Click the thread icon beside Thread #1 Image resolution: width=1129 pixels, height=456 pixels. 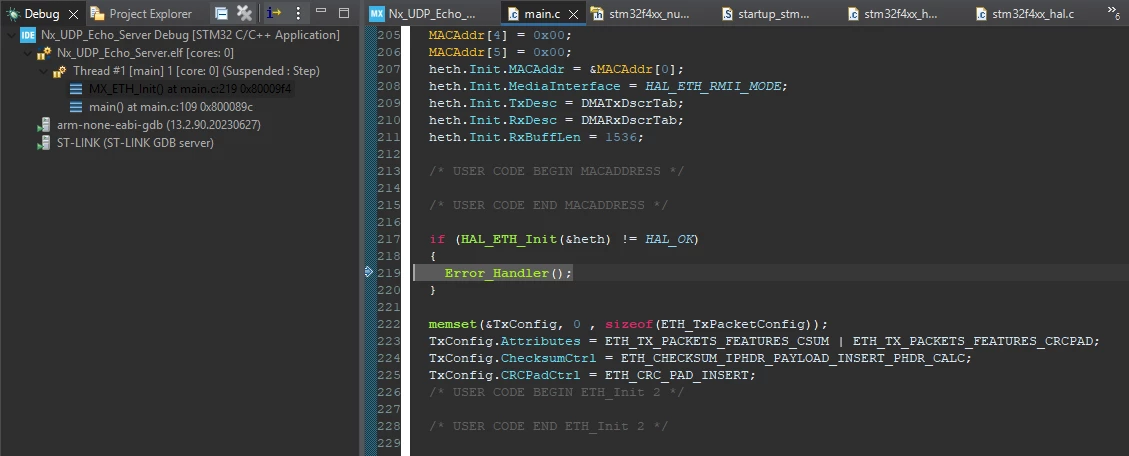60,71
